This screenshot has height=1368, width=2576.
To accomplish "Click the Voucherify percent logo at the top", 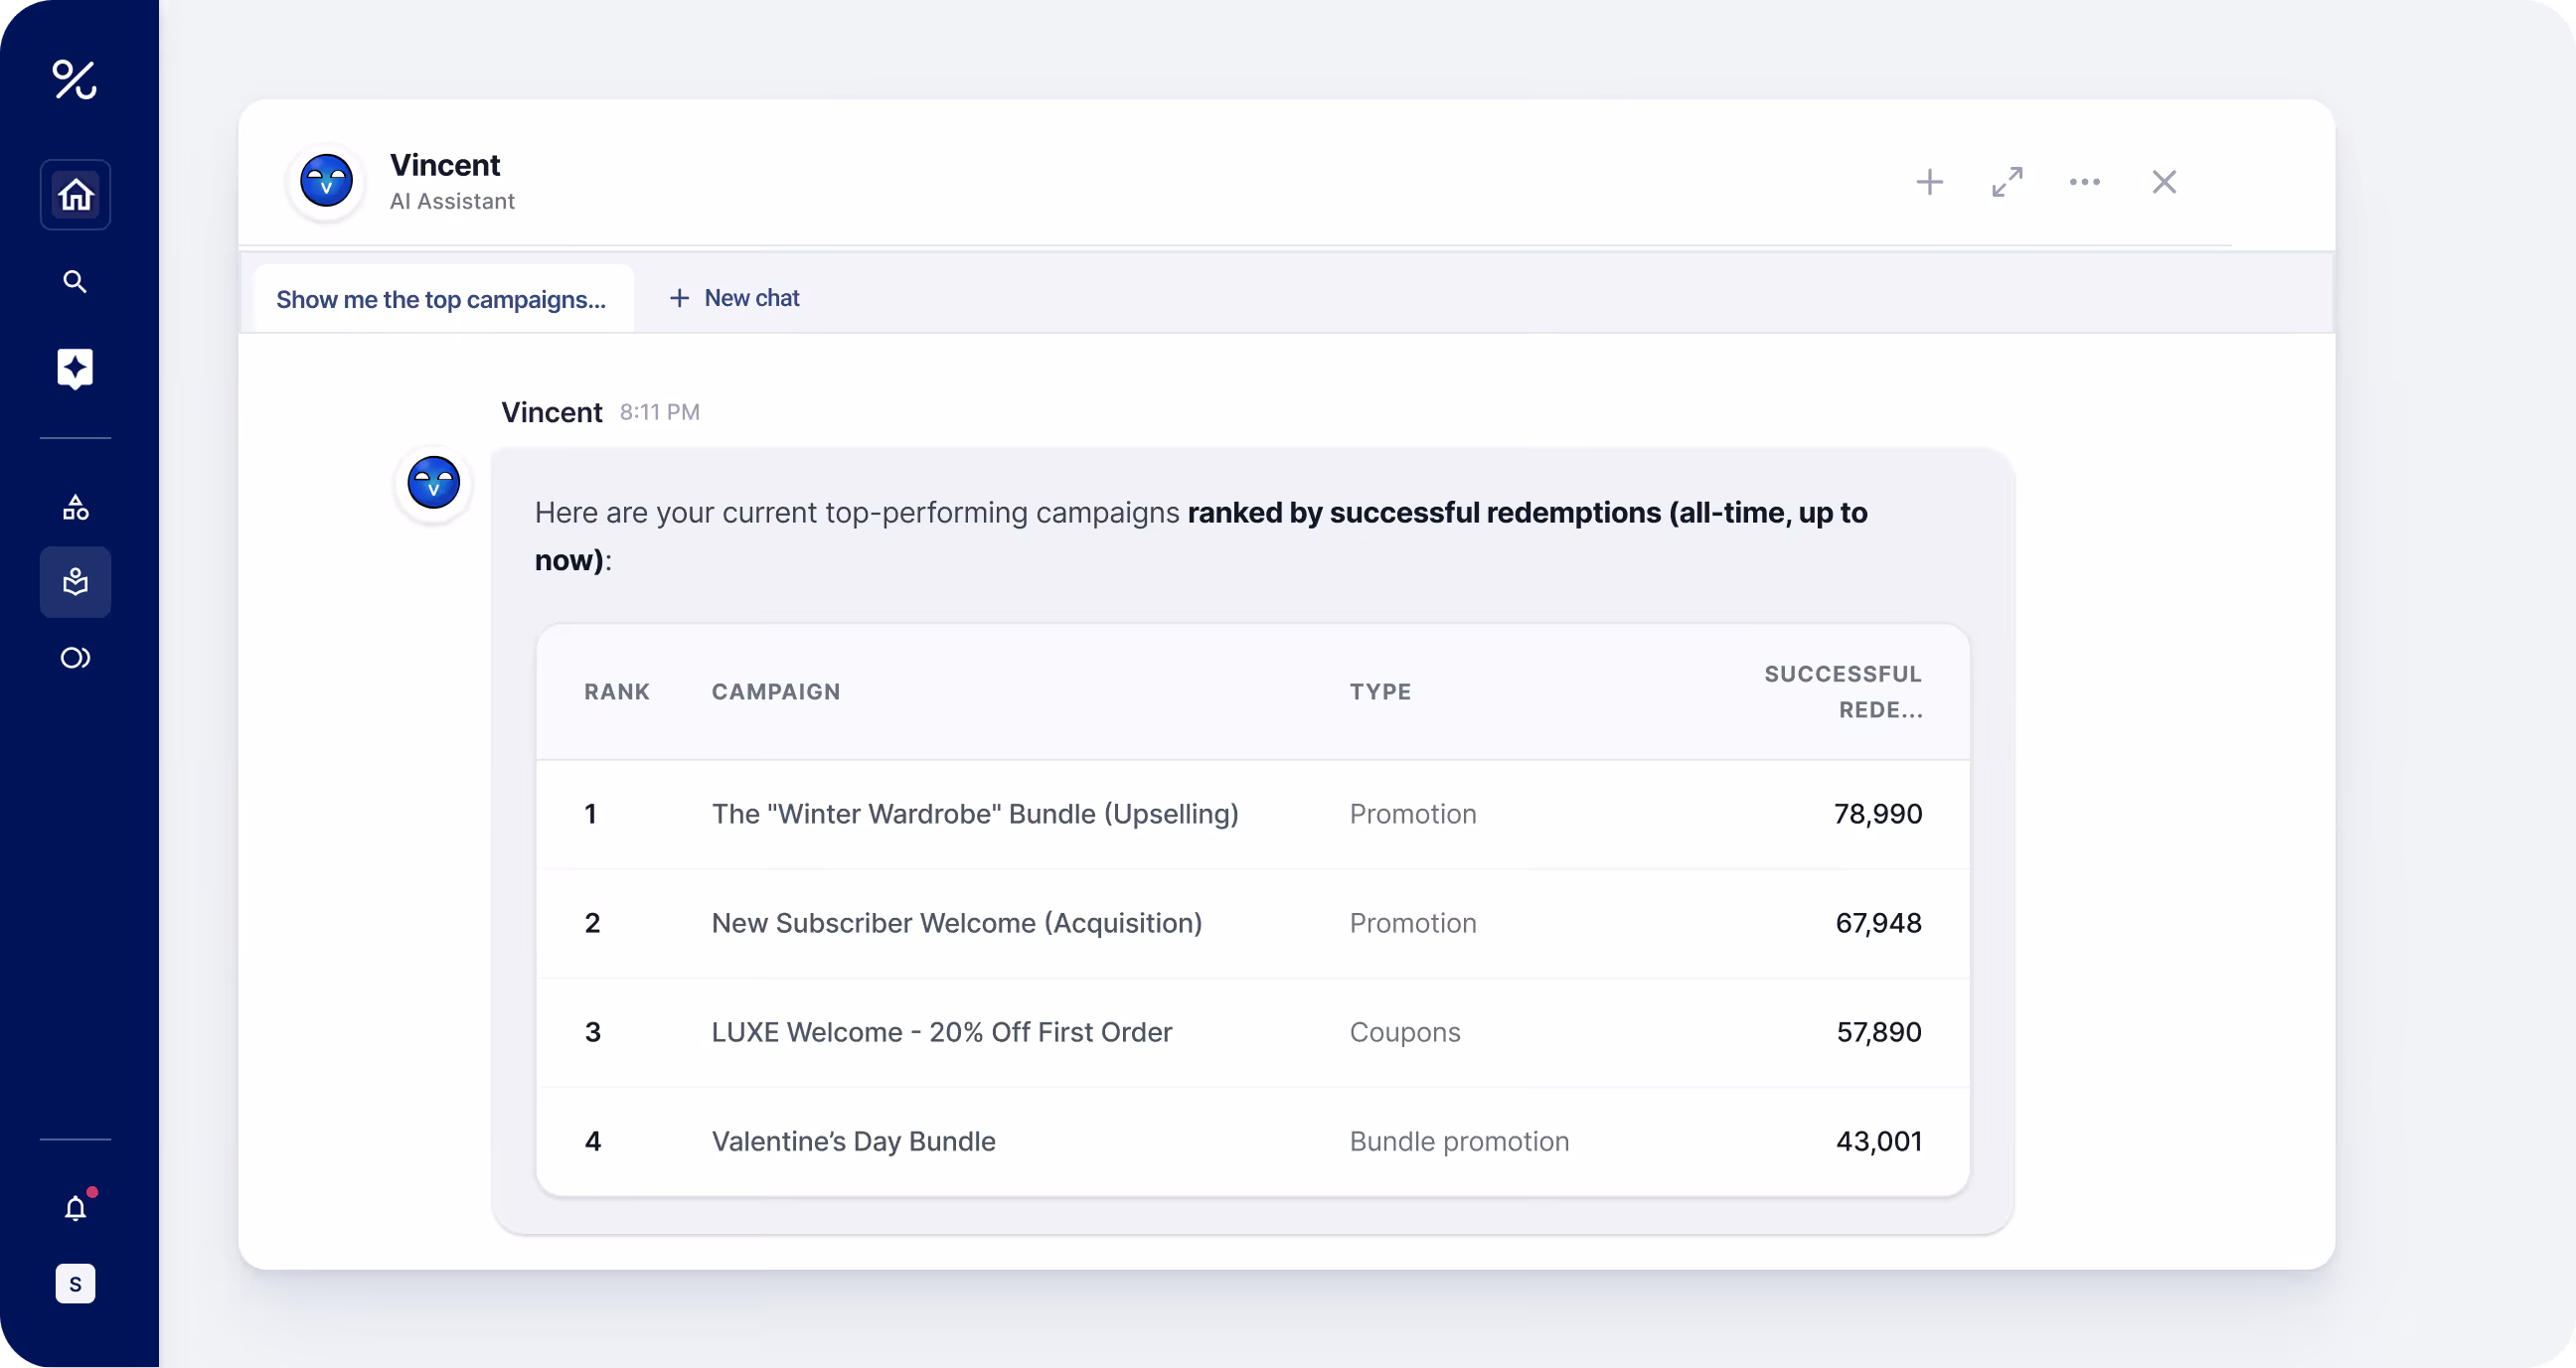I will pos(75,81).
